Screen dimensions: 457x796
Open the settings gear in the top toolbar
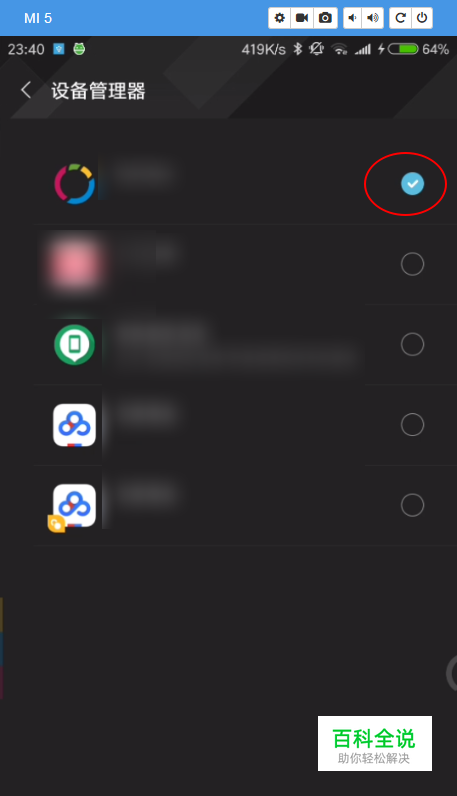point(279,18)
